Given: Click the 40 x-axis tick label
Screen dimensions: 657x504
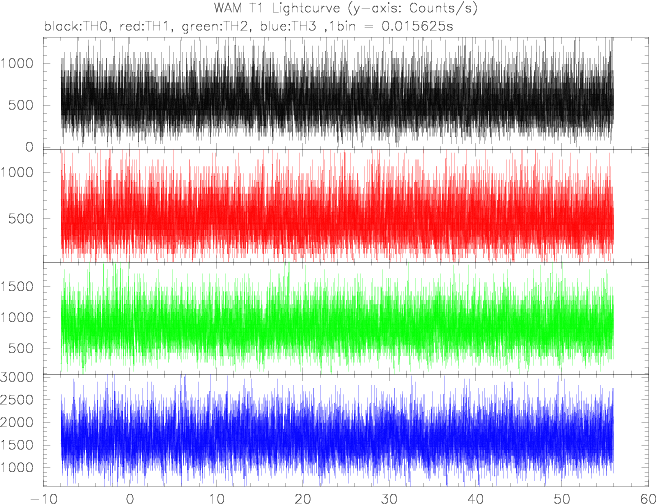Looking at the screenshot, I should coord(476,499).
